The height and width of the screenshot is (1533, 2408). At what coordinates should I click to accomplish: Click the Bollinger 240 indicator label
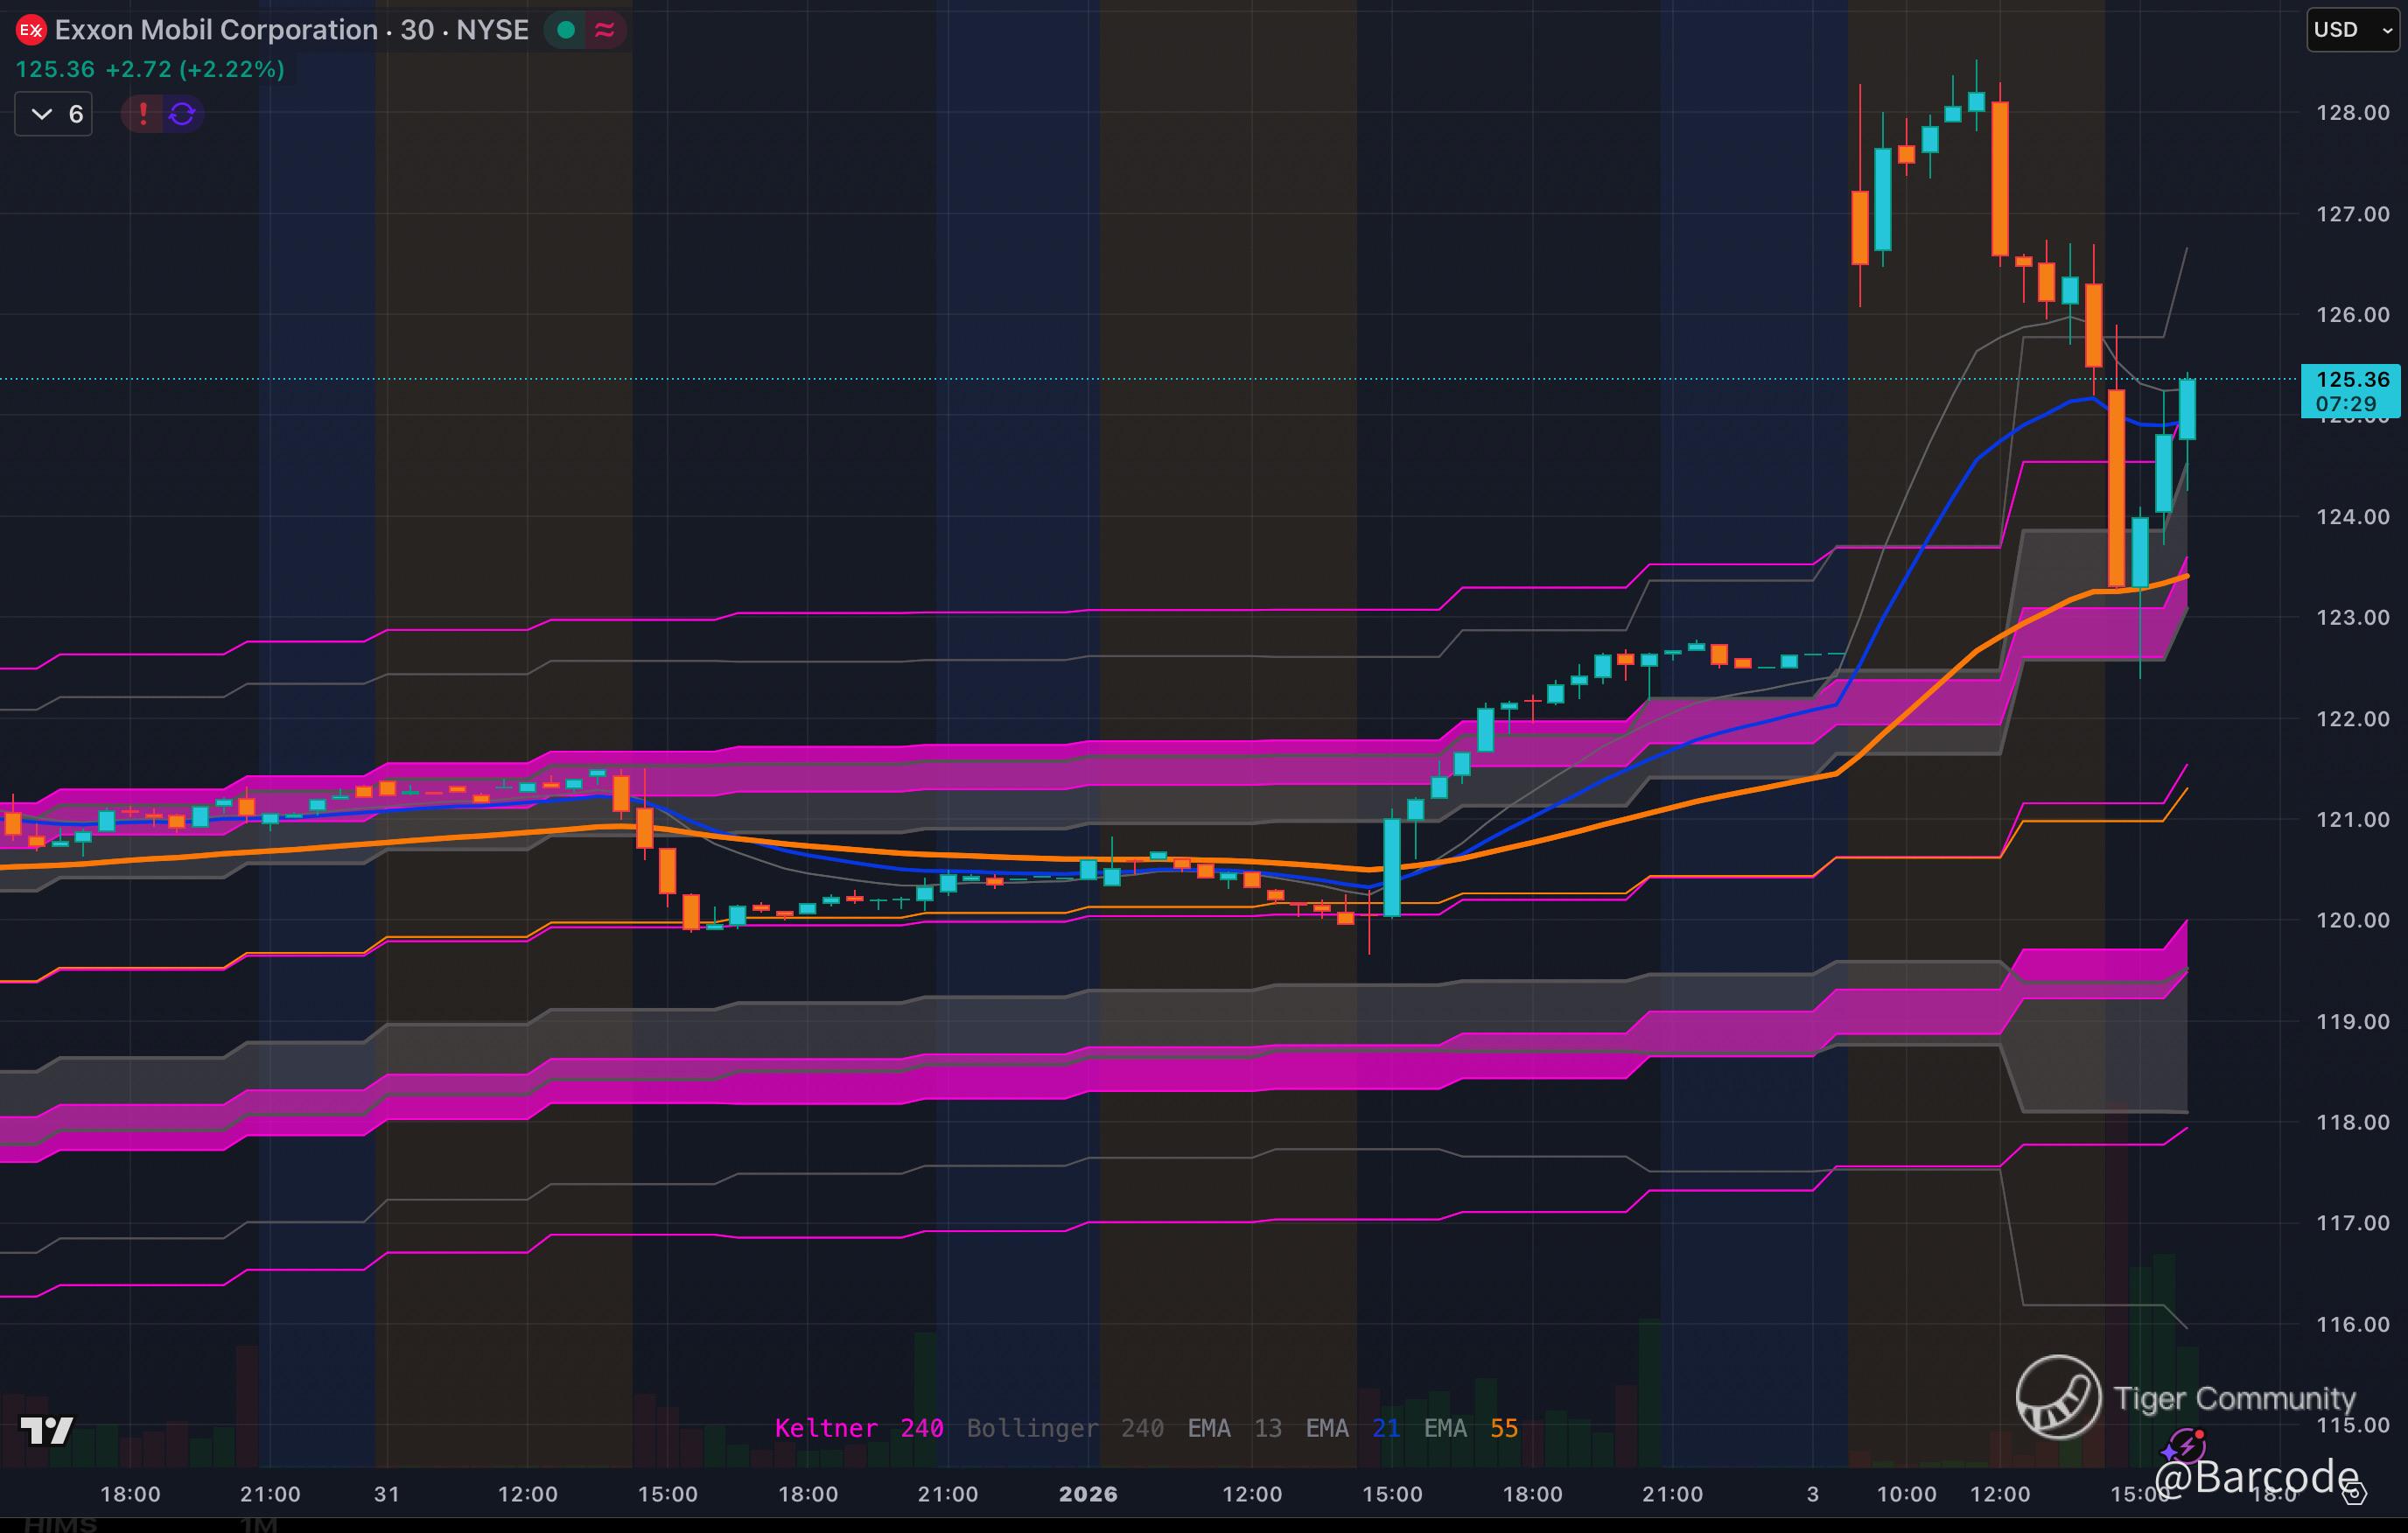click(1064, 1428)
